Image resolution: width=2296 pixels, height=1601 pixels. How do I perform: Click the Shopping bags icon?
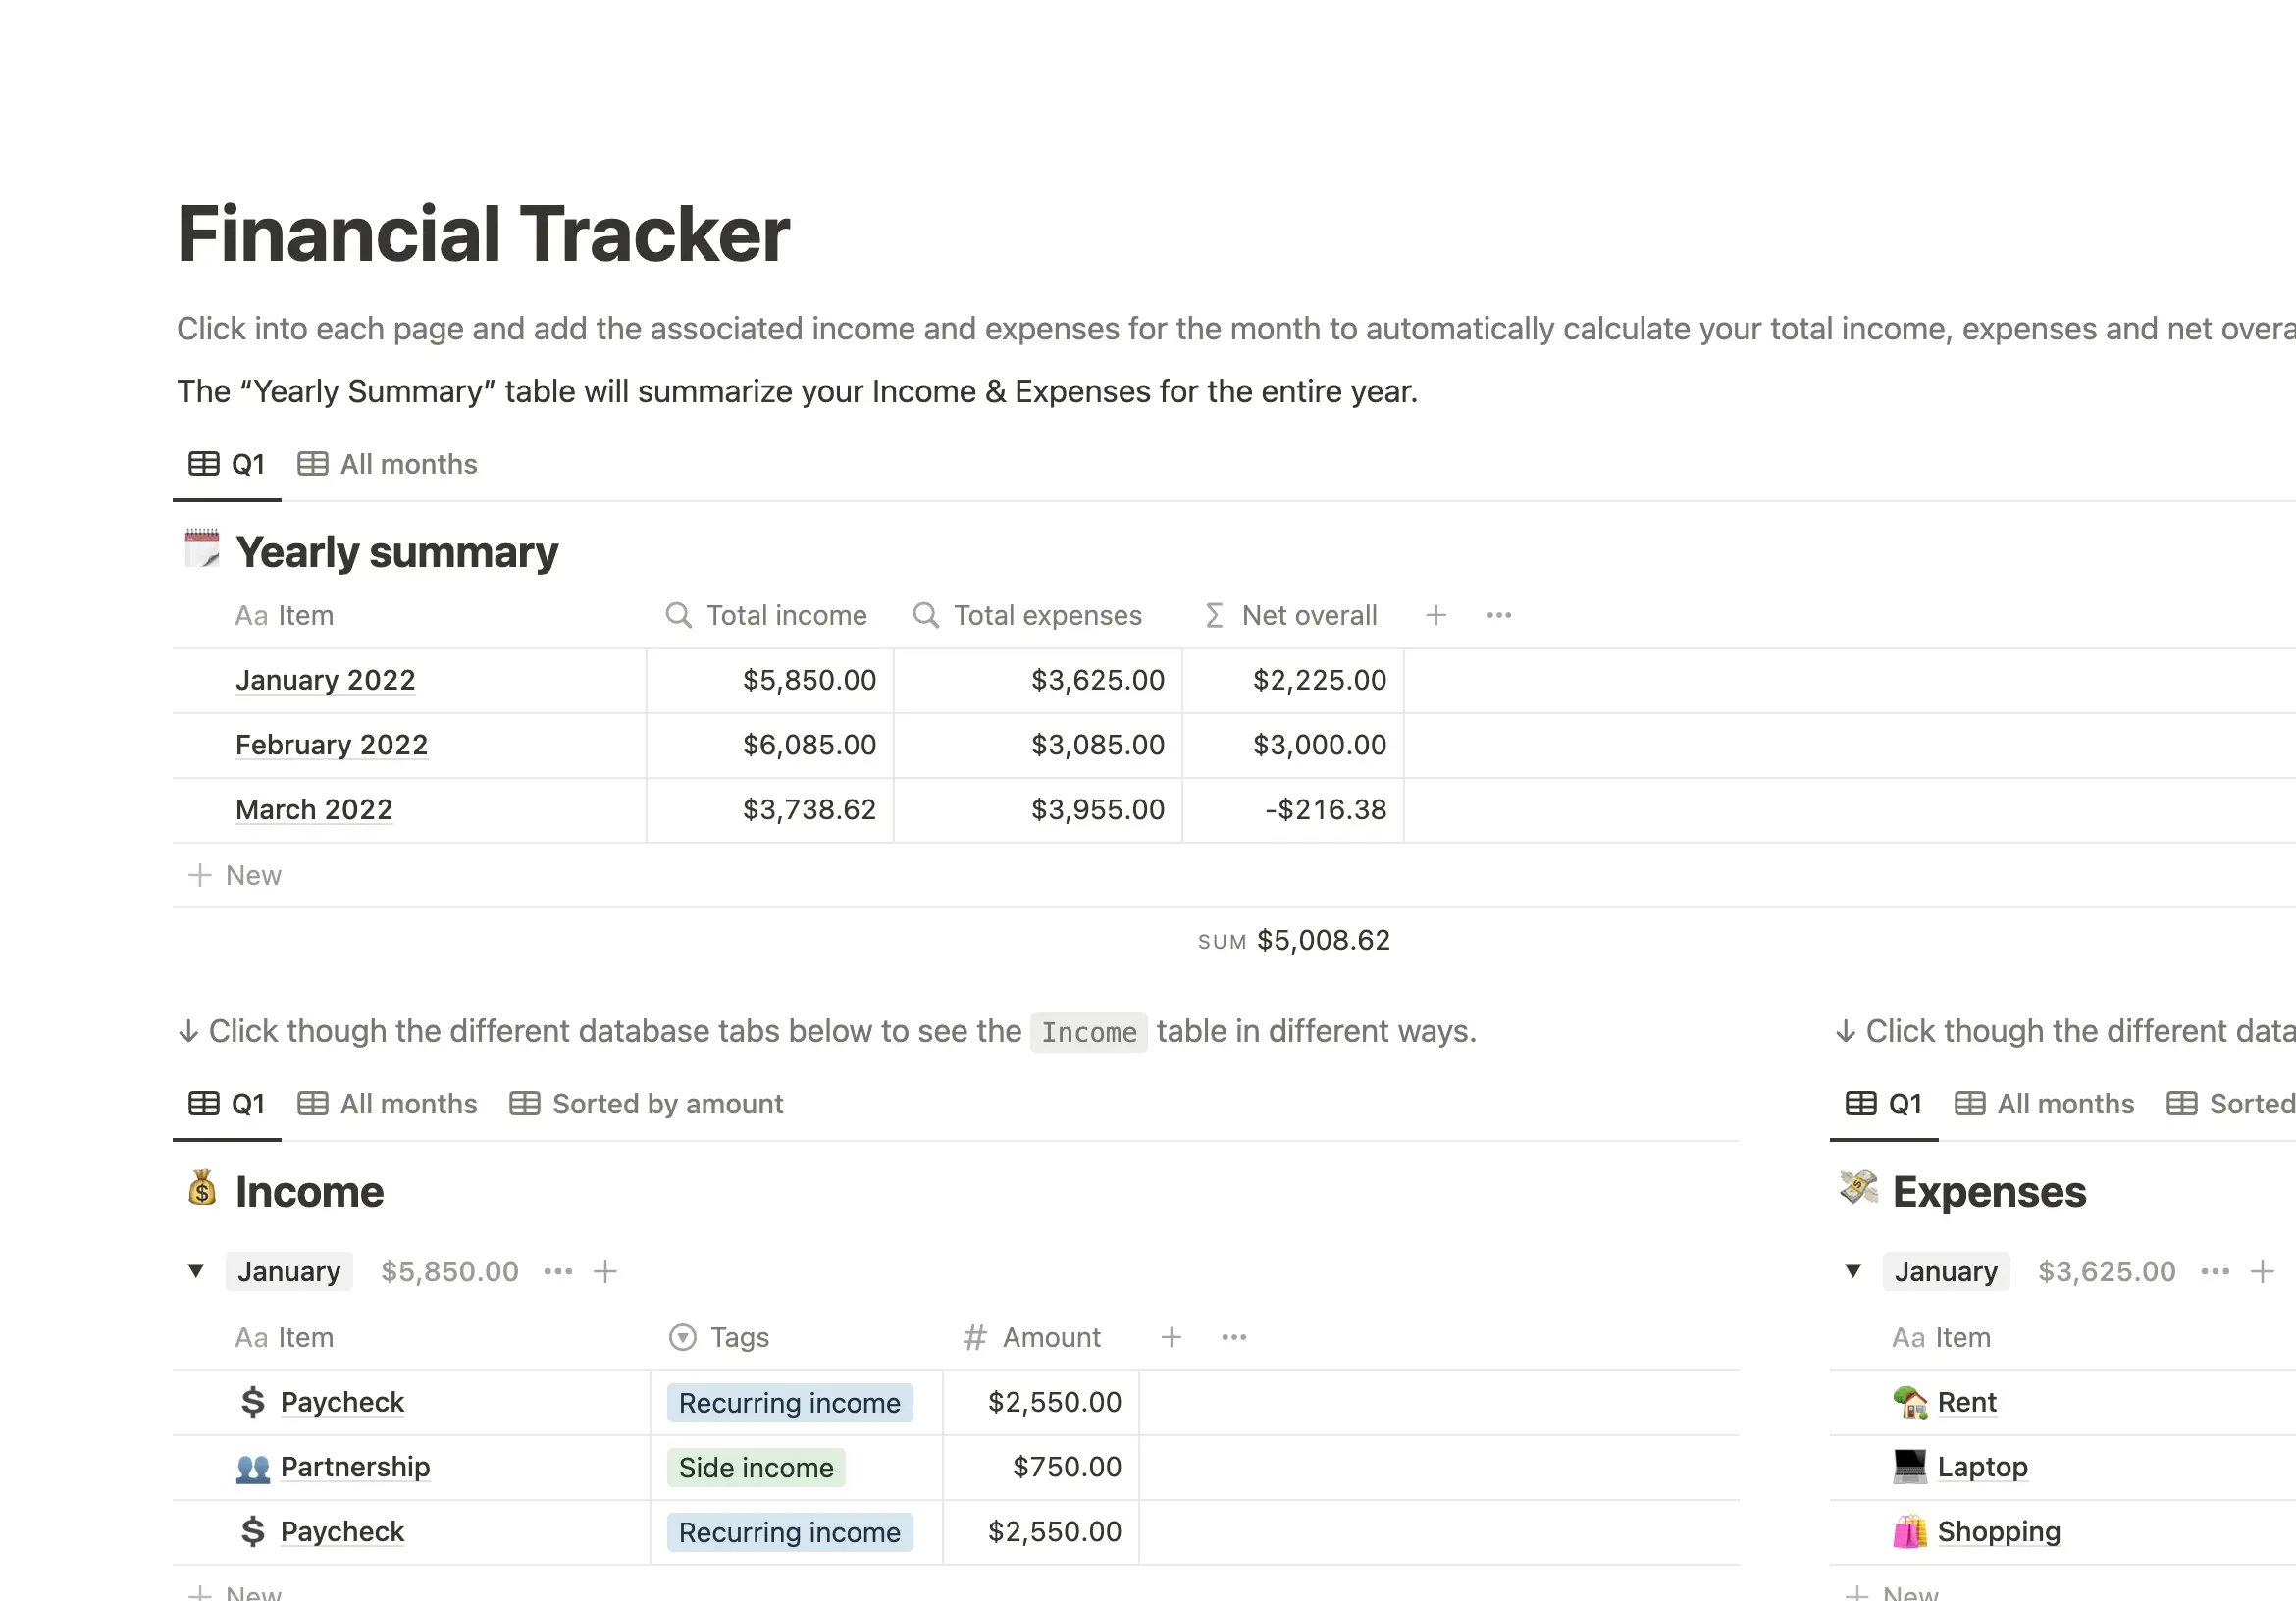(x=1909, y=1531)
